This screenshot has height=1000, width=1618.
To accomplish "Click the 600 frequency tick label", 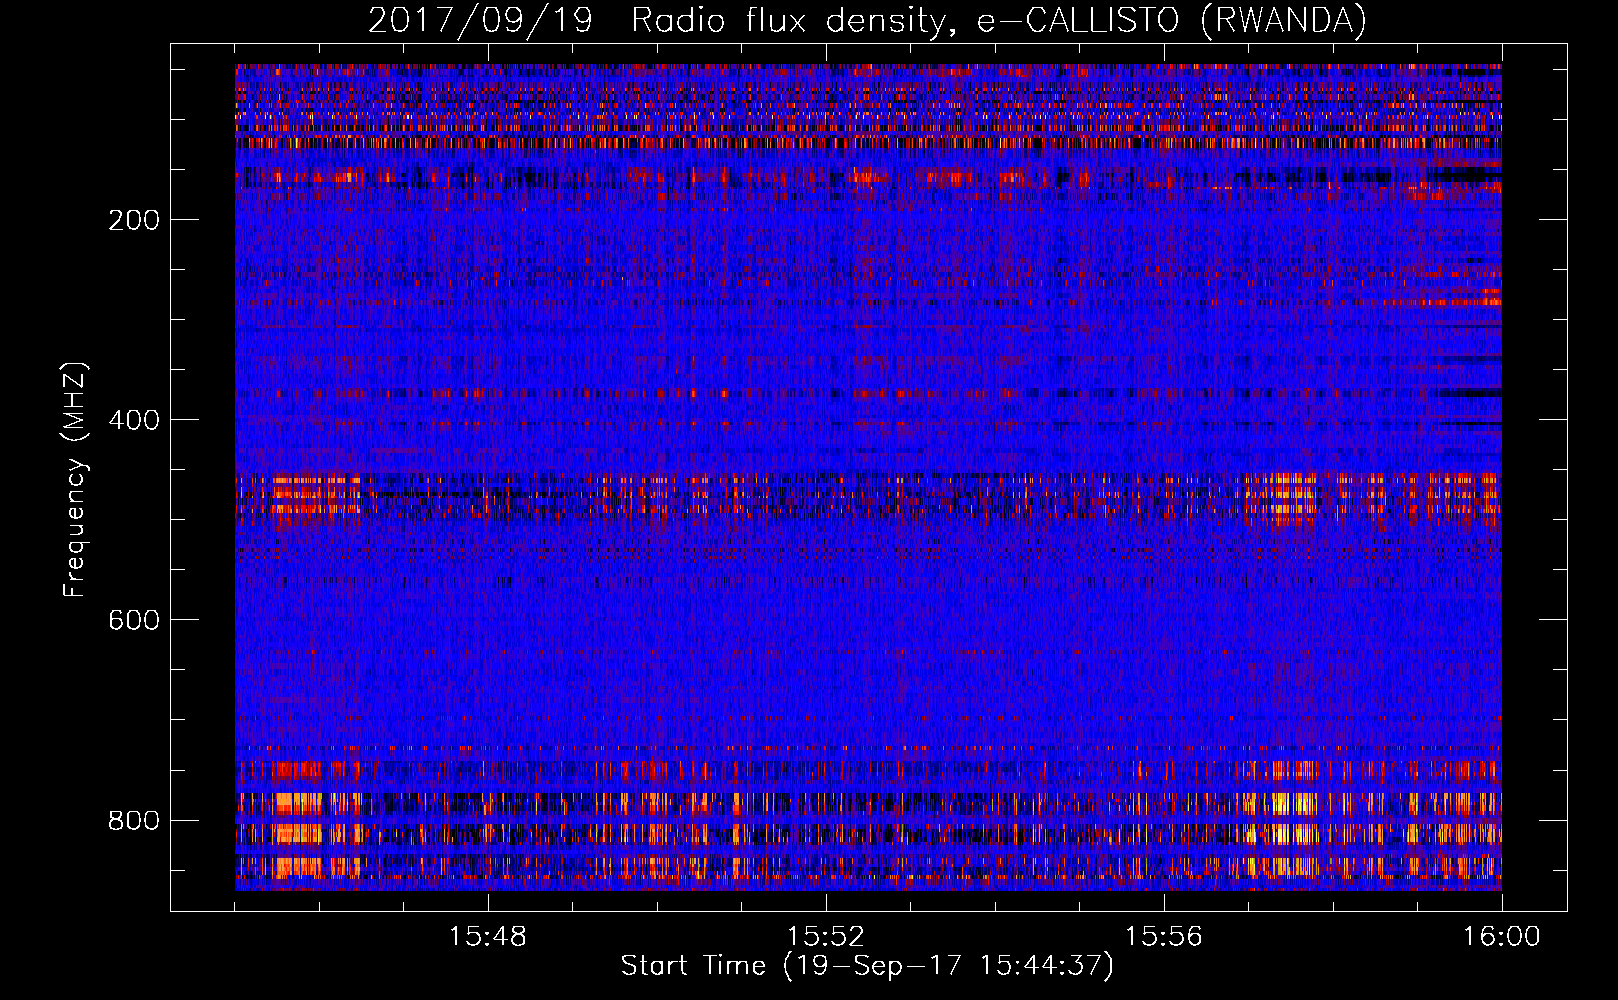I will (134, 620).
